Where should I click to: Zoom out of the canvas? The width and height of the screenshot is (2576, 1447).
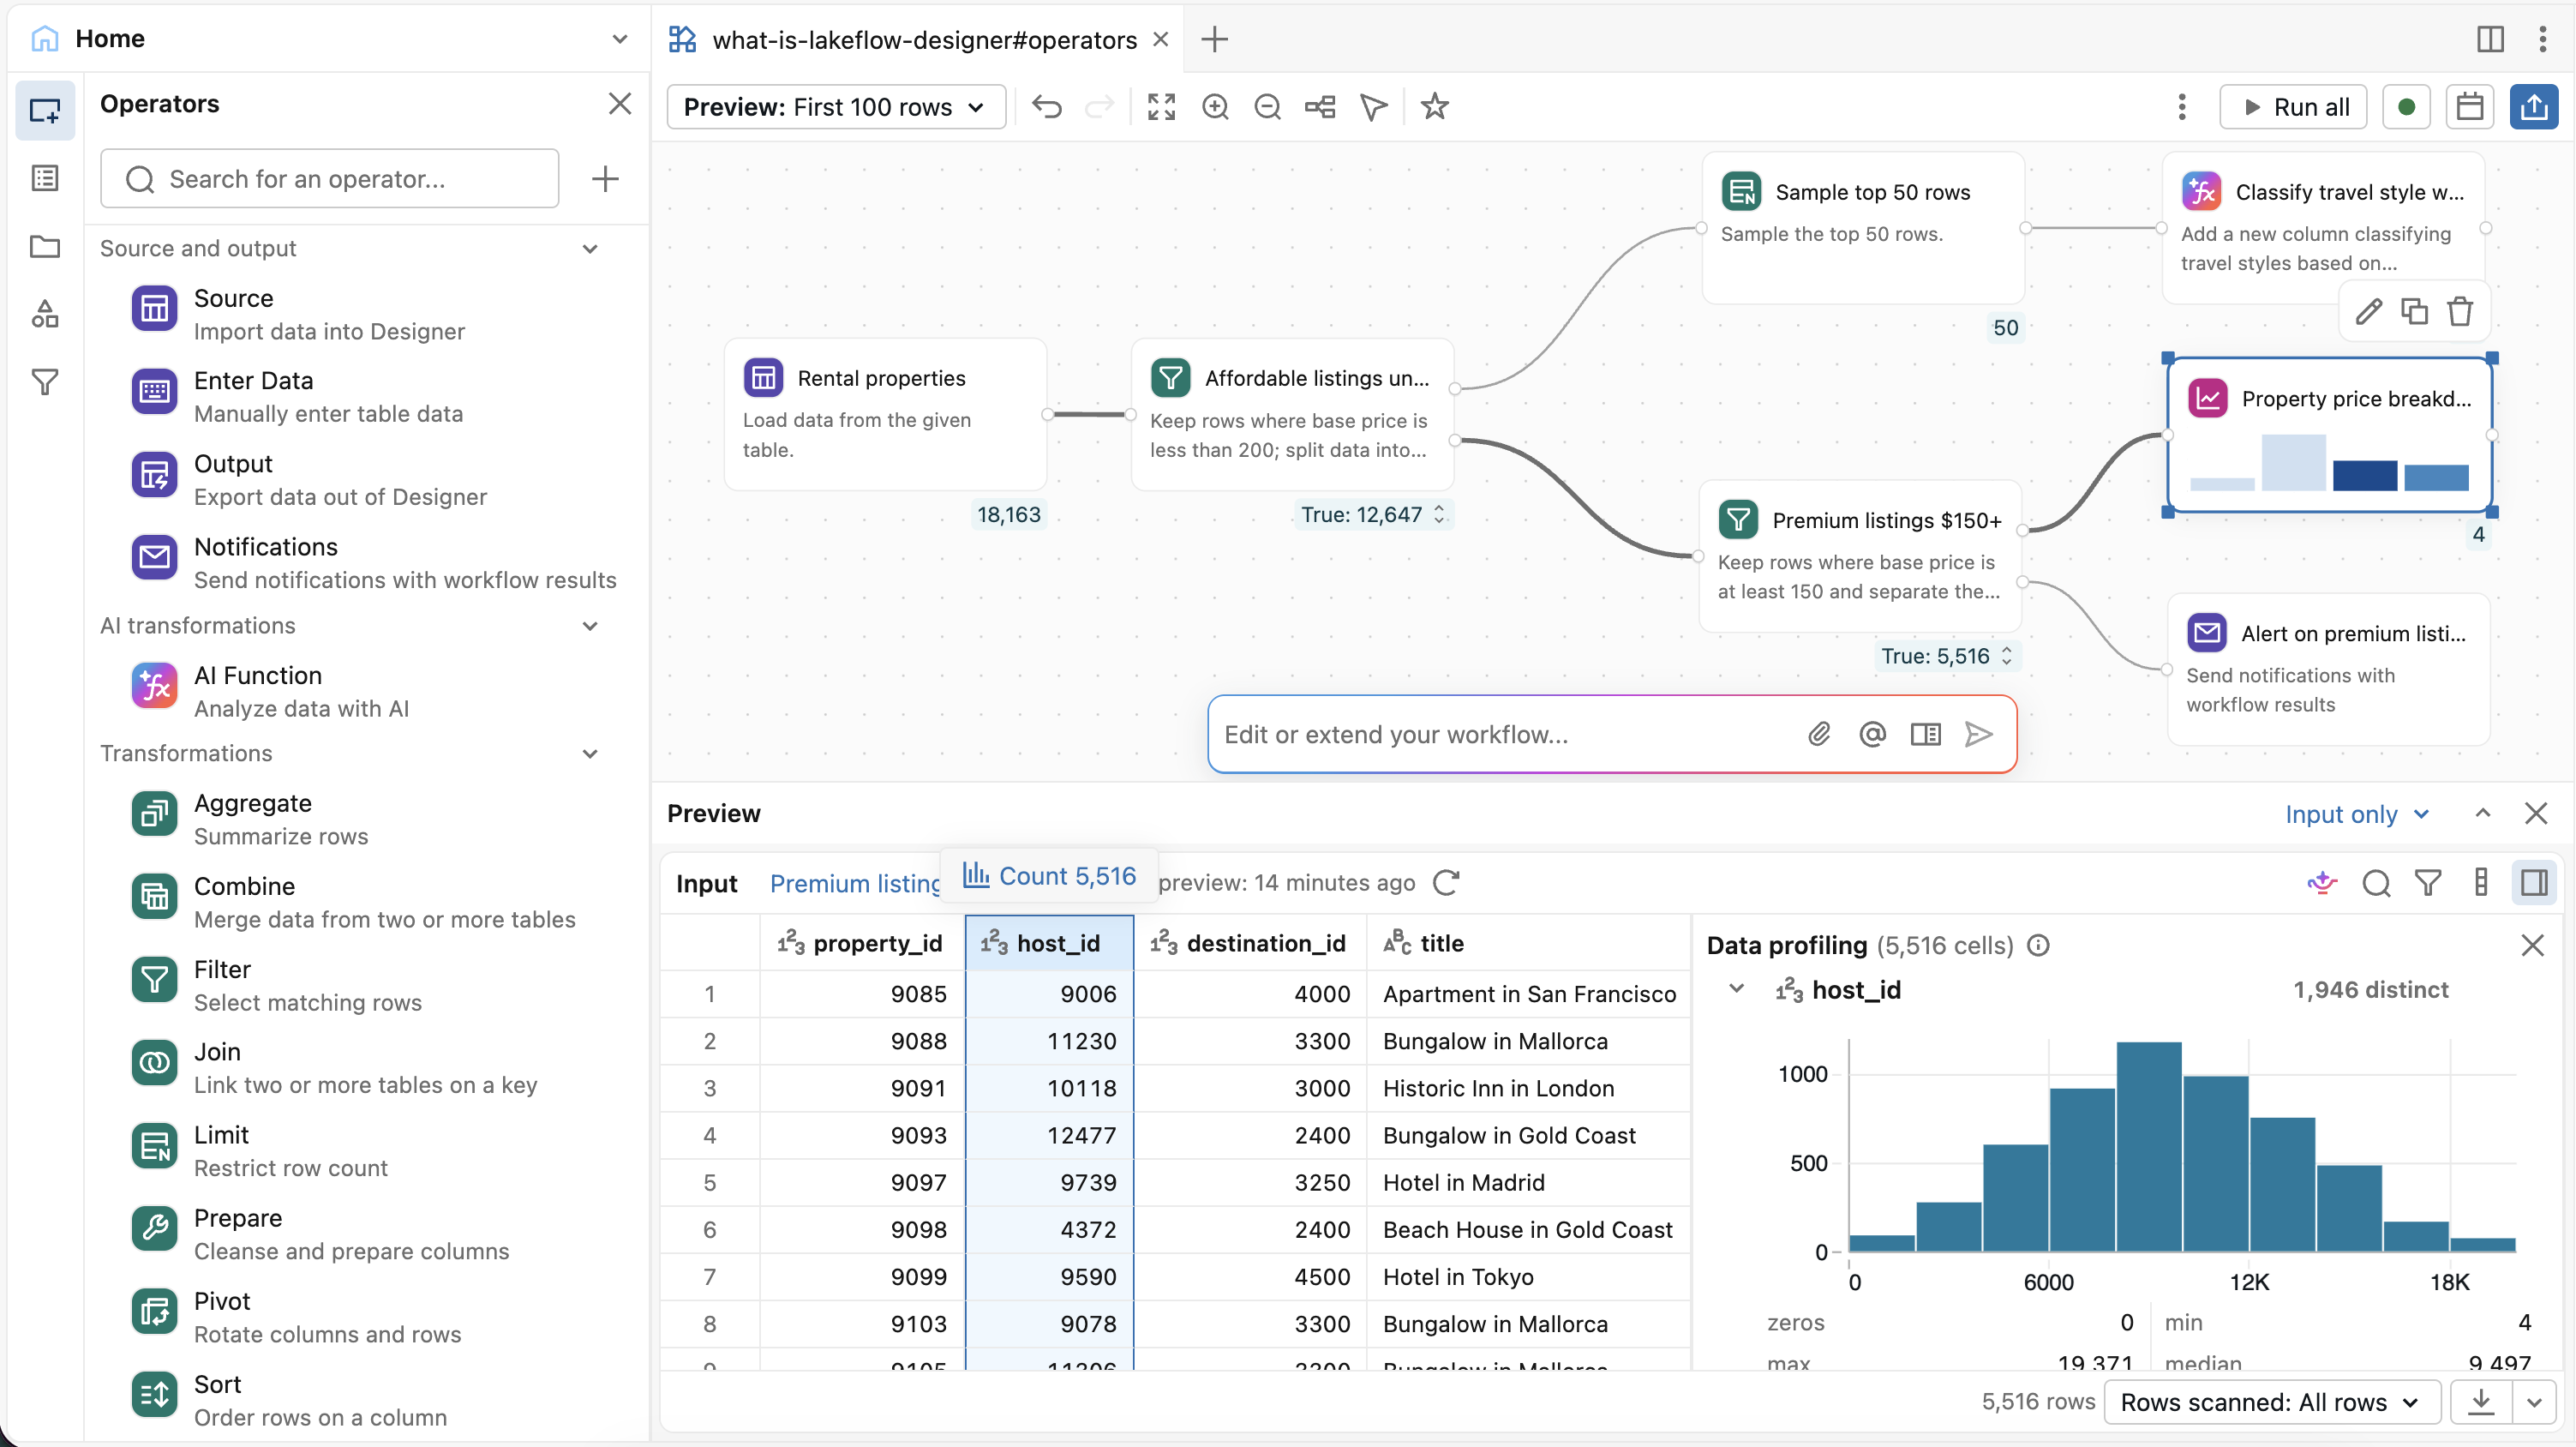pos(1267,107)
